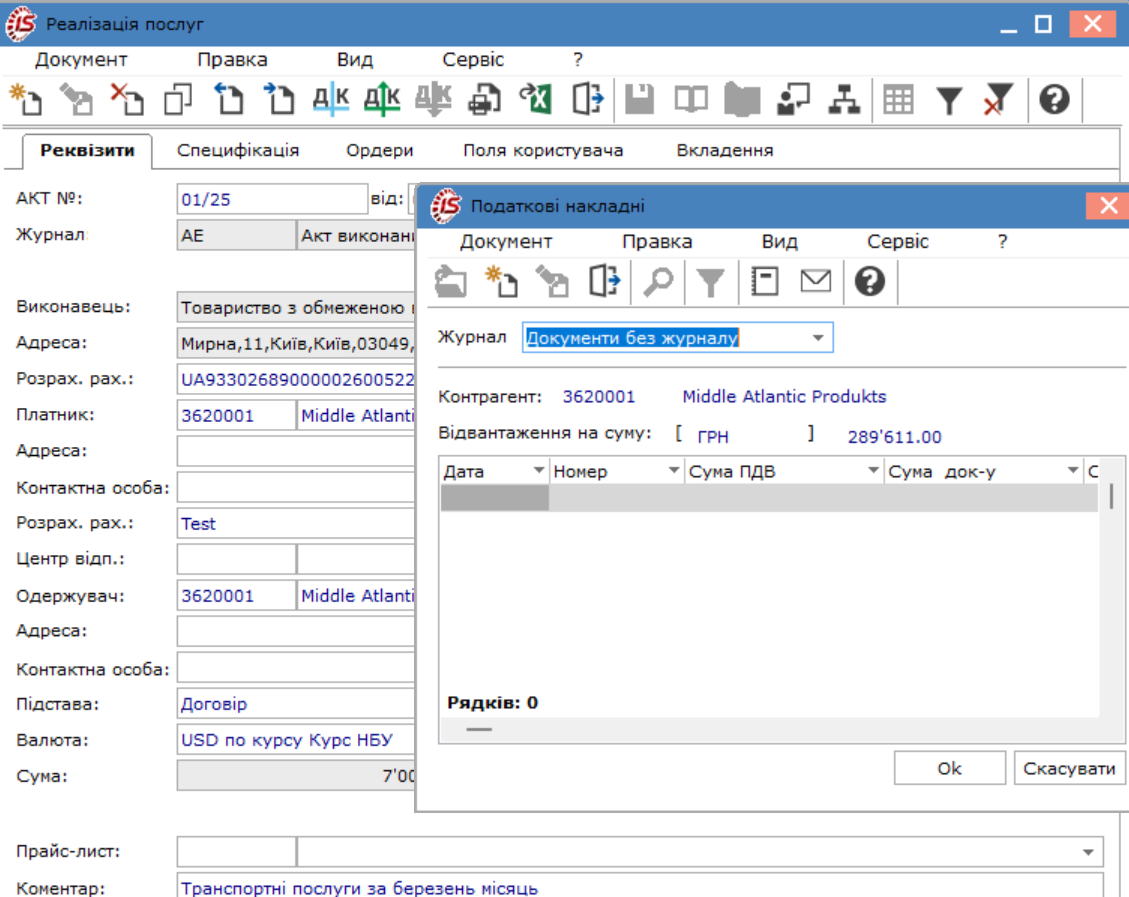Click the hierarchy structure icon in main toolbar
This screenshot has height=897, width=1129.
click(844, 99)
